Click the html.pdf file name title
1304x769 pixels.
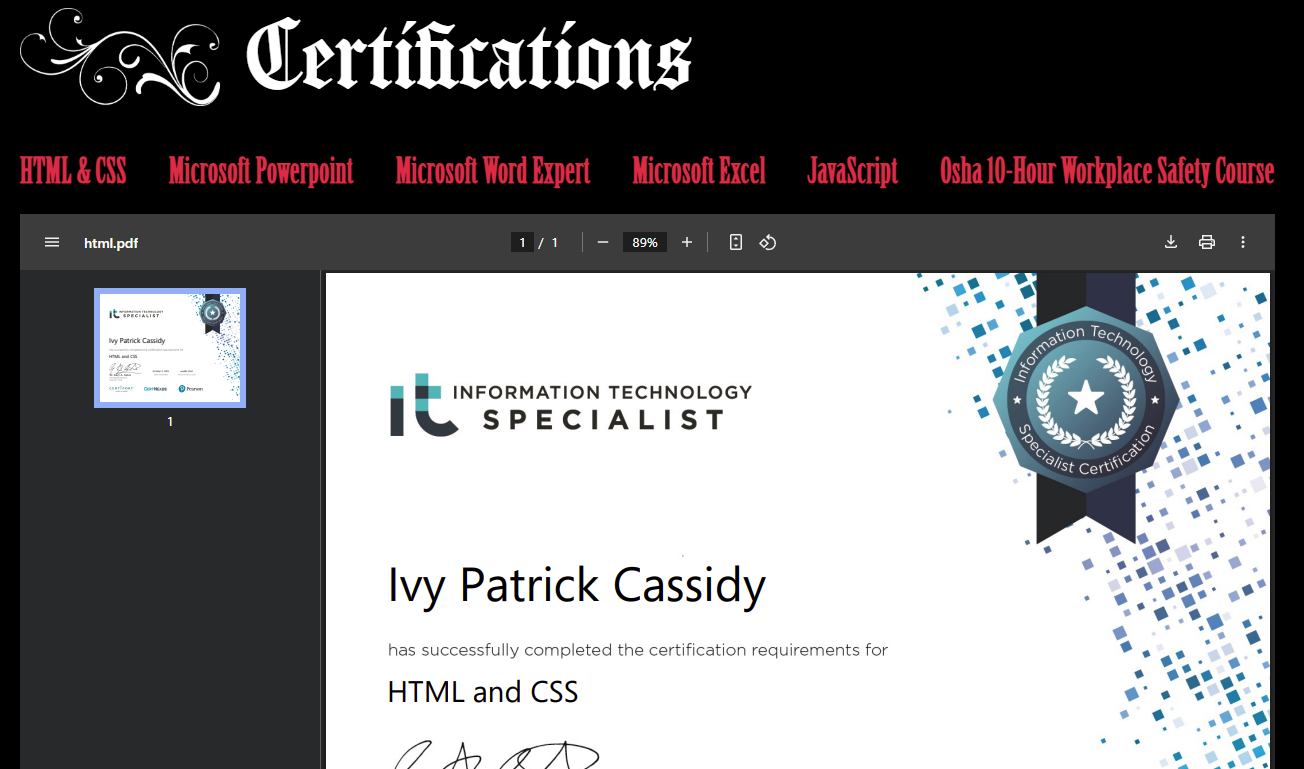111,242
